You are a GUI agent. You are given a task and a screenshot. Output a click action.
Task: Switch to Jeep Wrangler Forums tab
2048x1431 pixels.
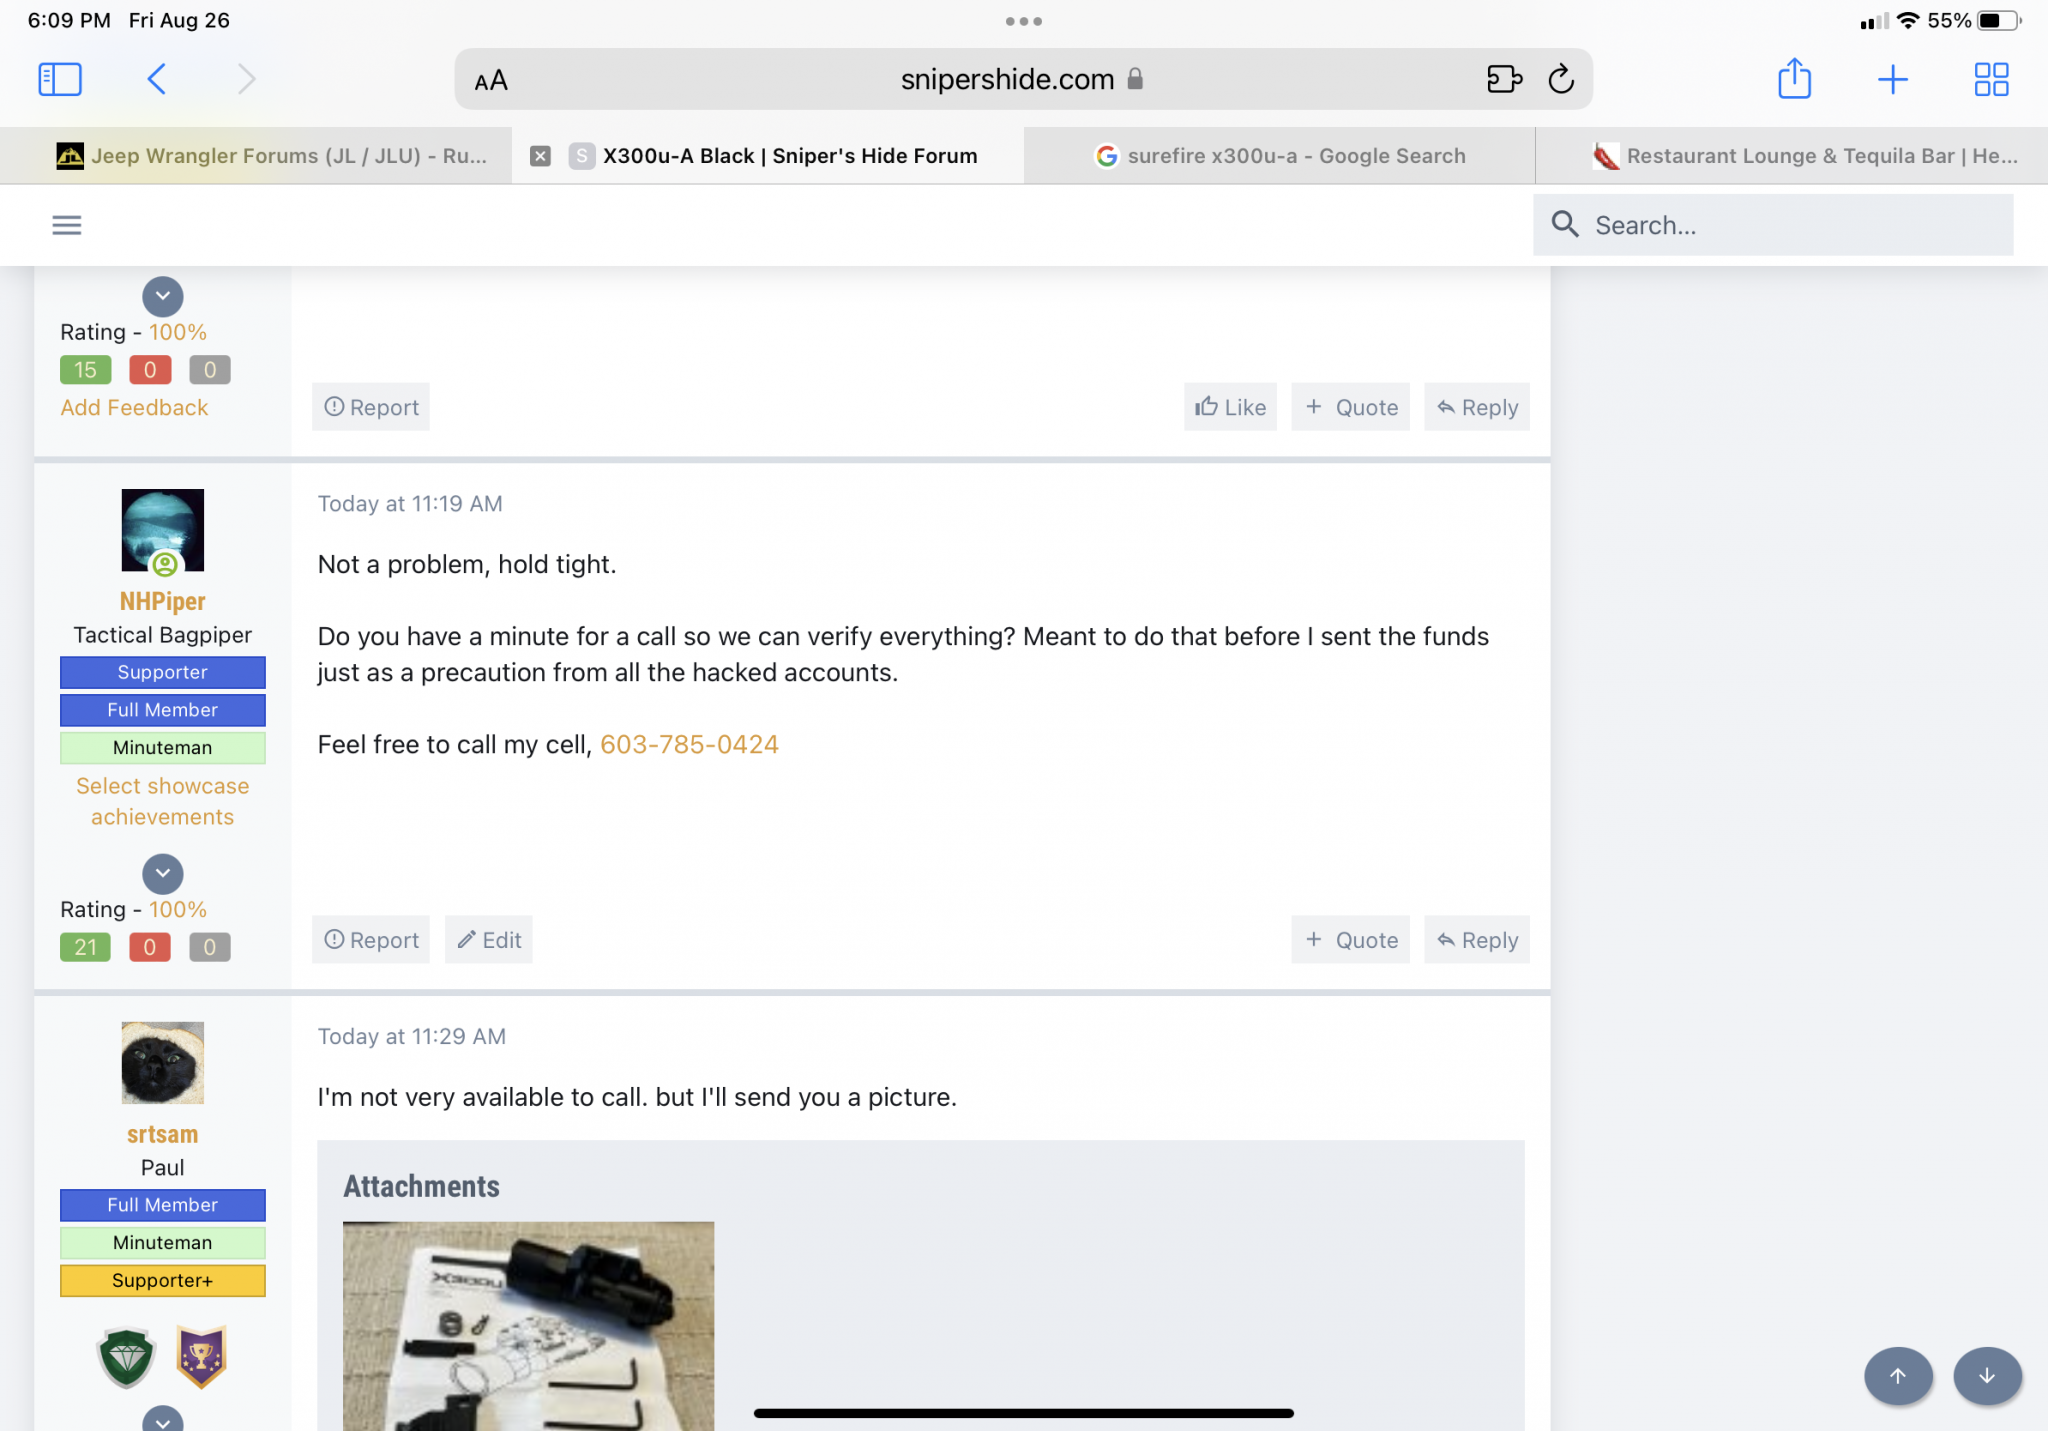270,156
